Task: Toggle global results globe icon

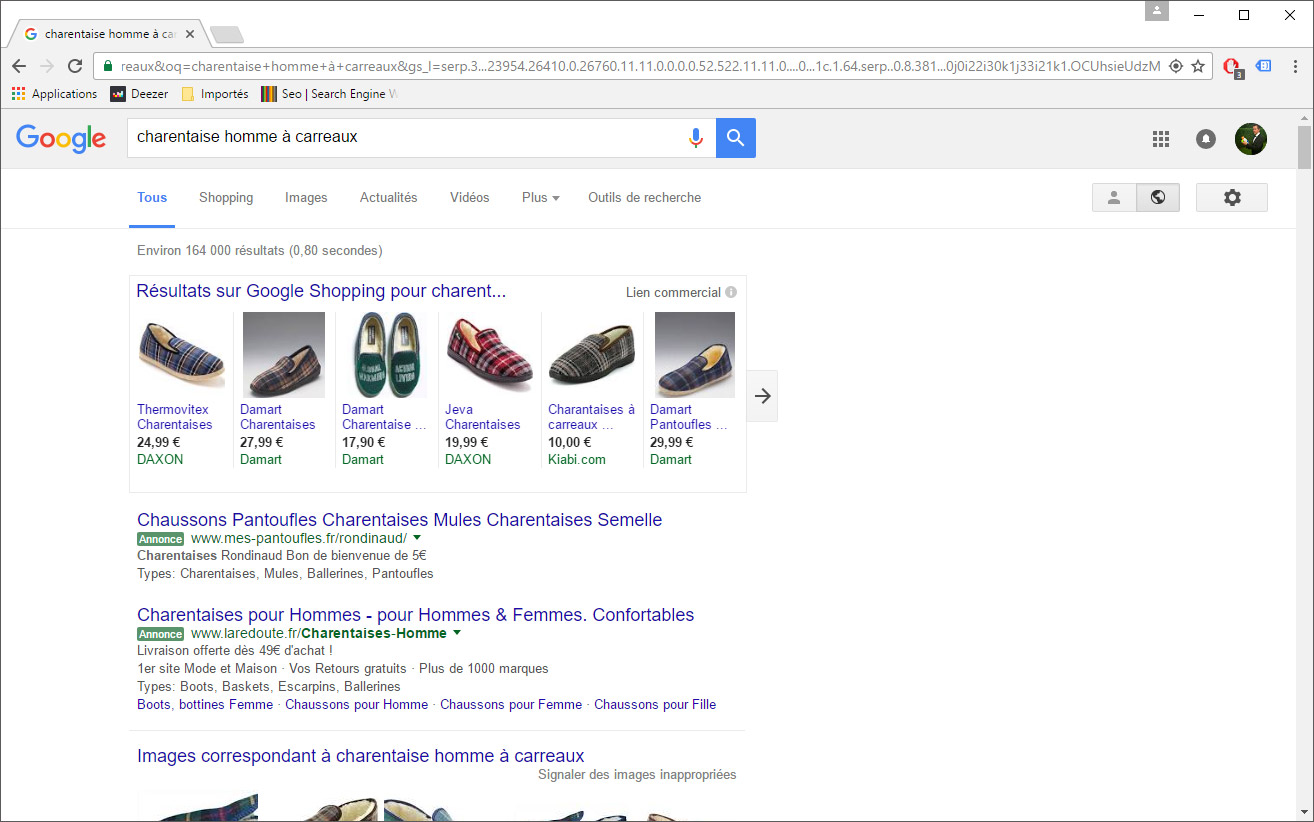Action: click(1158, 198)
